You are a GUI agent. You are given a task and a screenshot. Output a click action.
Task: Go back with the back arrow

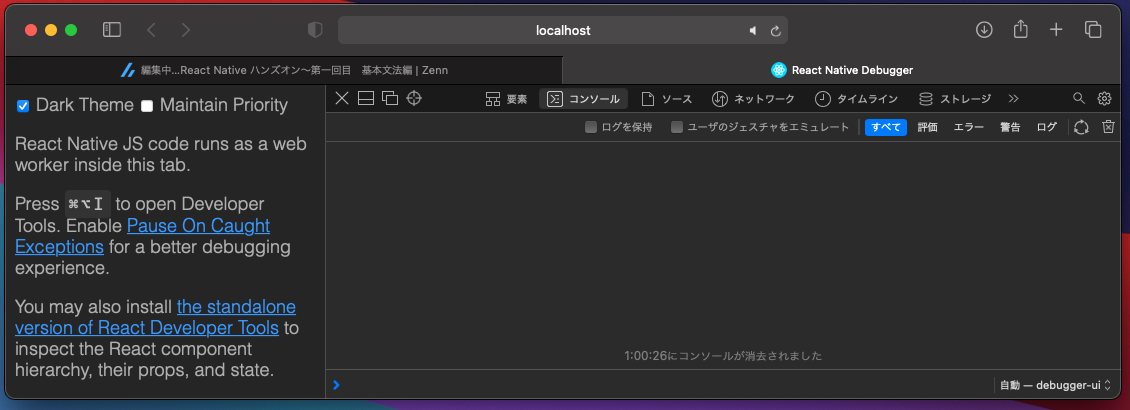151,30
